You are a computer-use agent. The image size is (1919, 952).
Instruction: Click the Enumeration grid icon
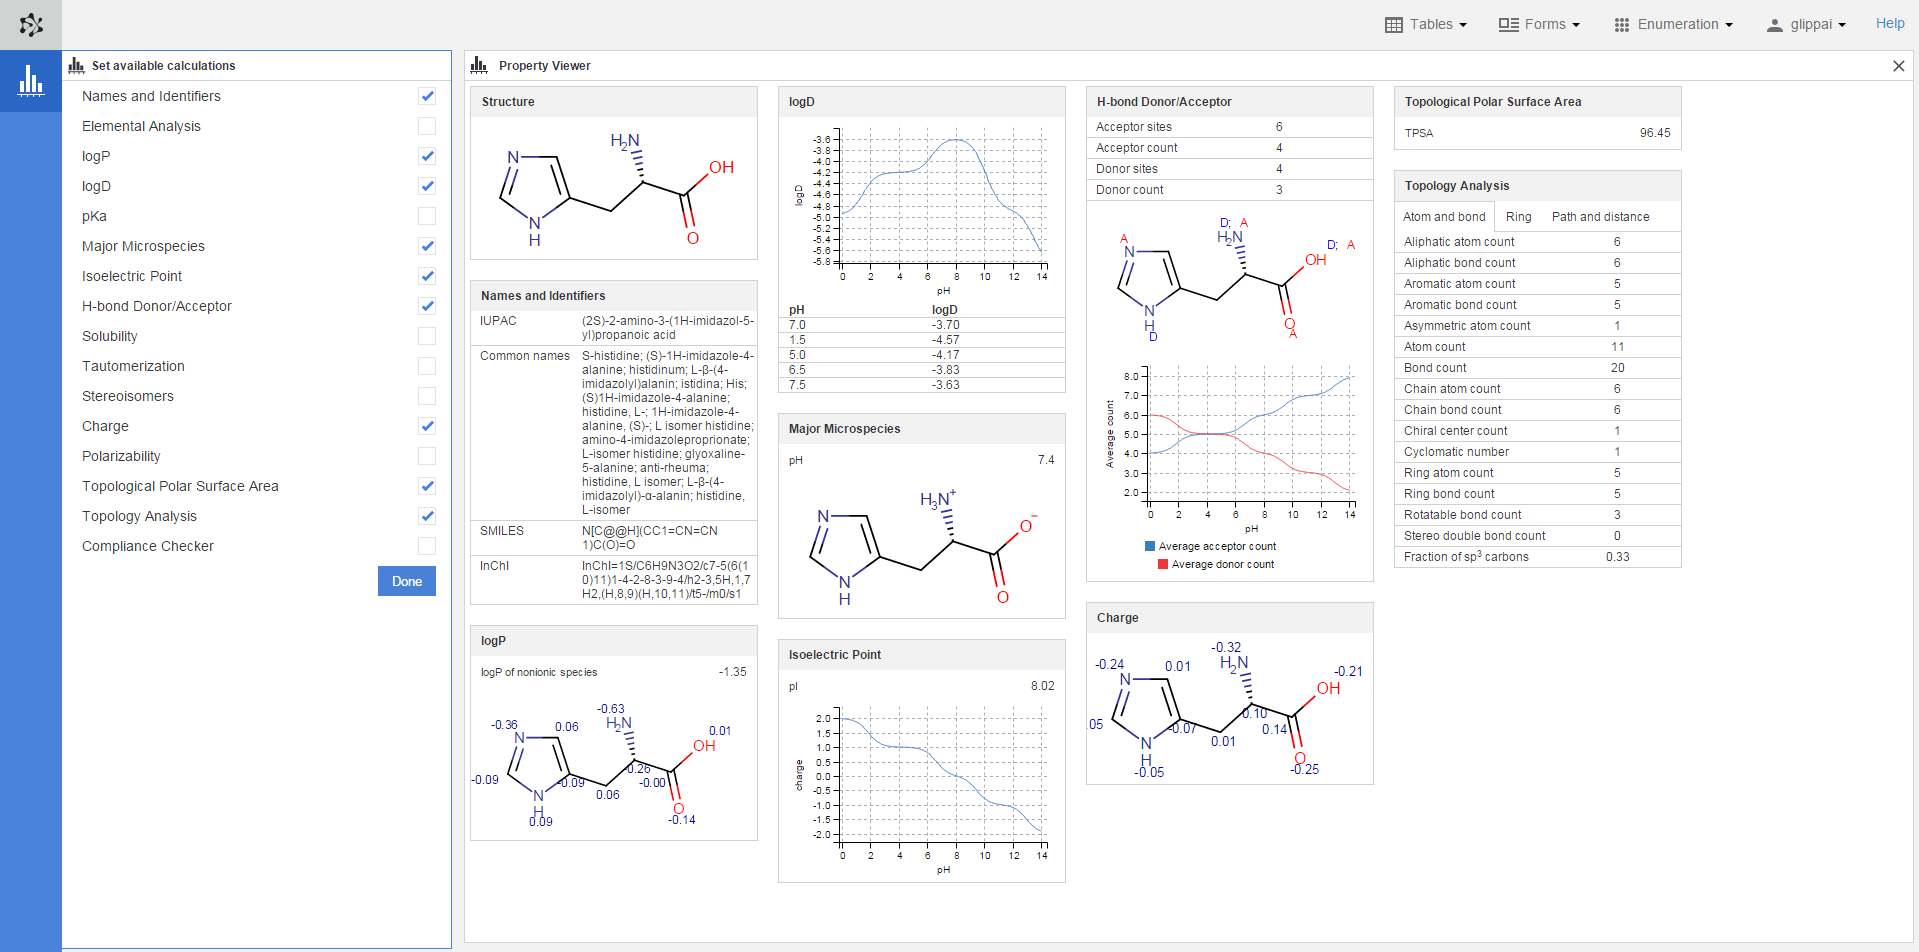tap(1621, 25)
